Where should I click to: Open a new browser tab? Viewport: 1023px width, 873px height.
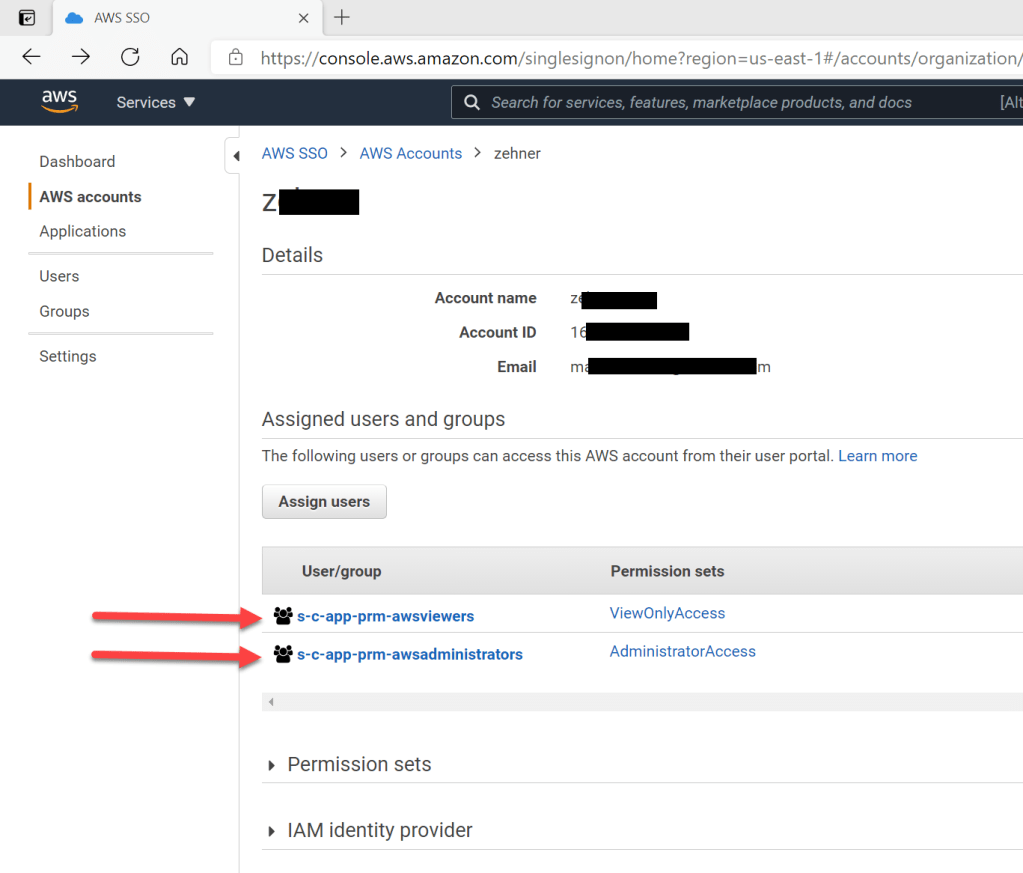tap(342, 17)
